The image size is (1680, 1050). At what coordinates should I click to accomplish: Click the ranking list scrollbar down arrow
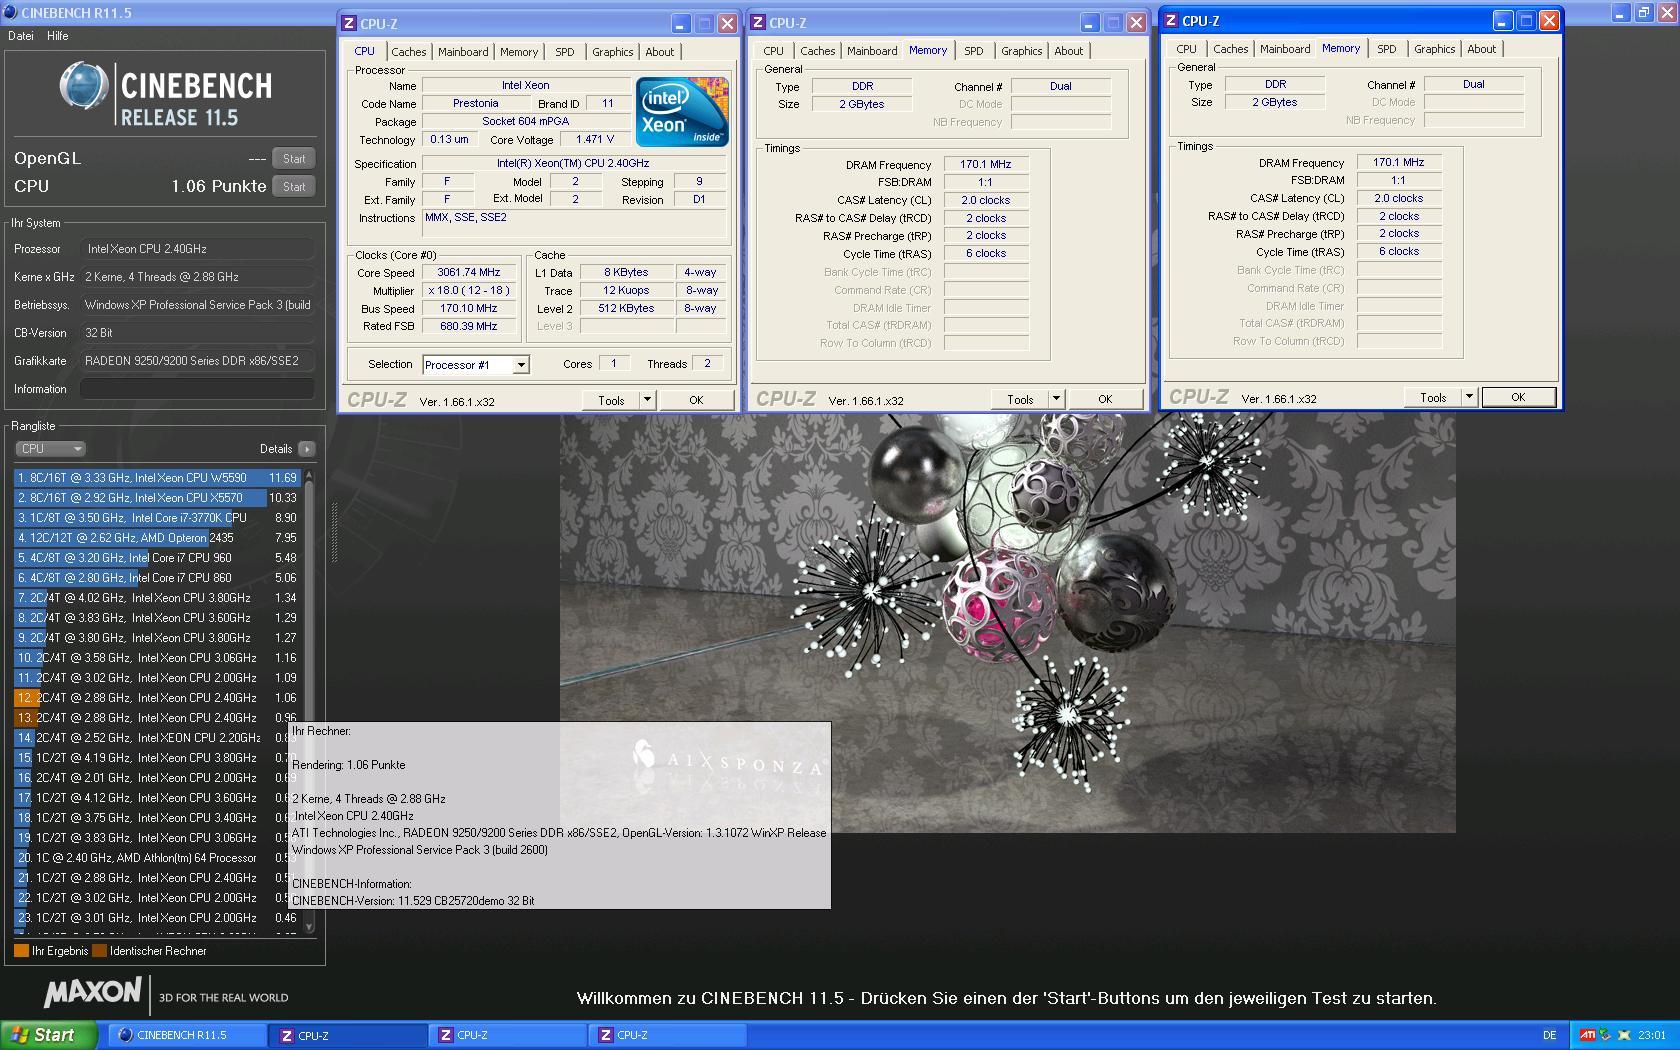coord(309,927)
